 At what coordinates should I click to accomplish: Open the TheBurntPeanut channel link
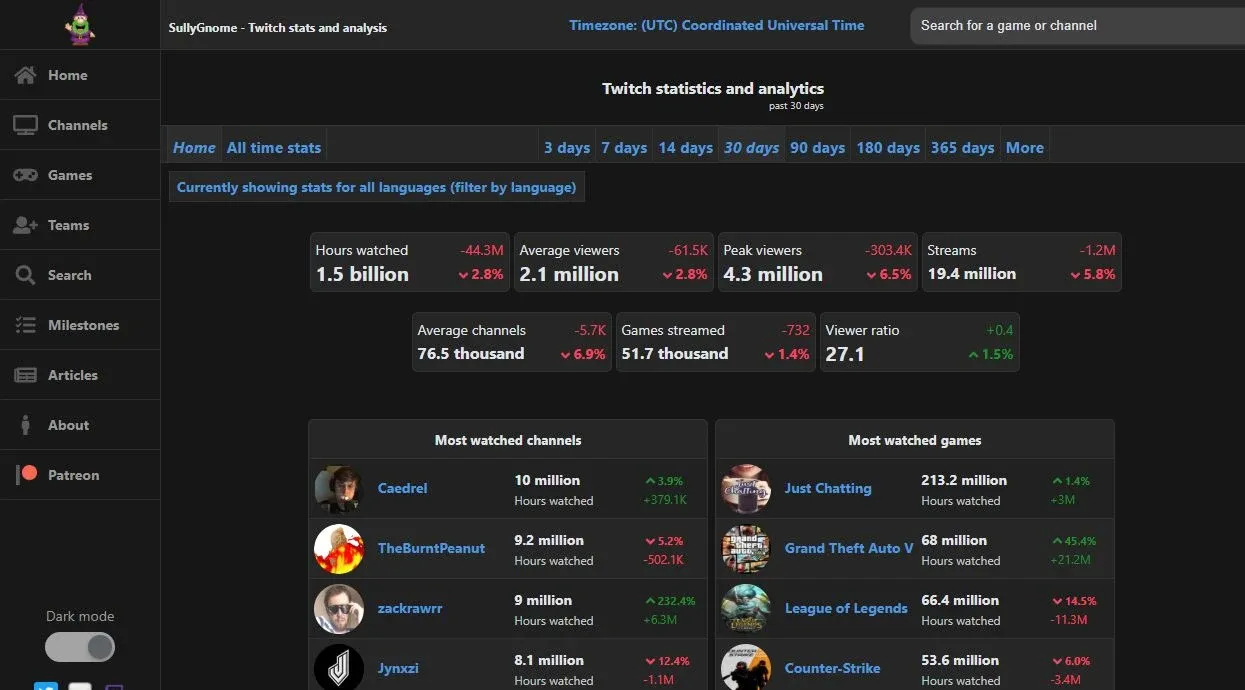[x=431, y=548]
